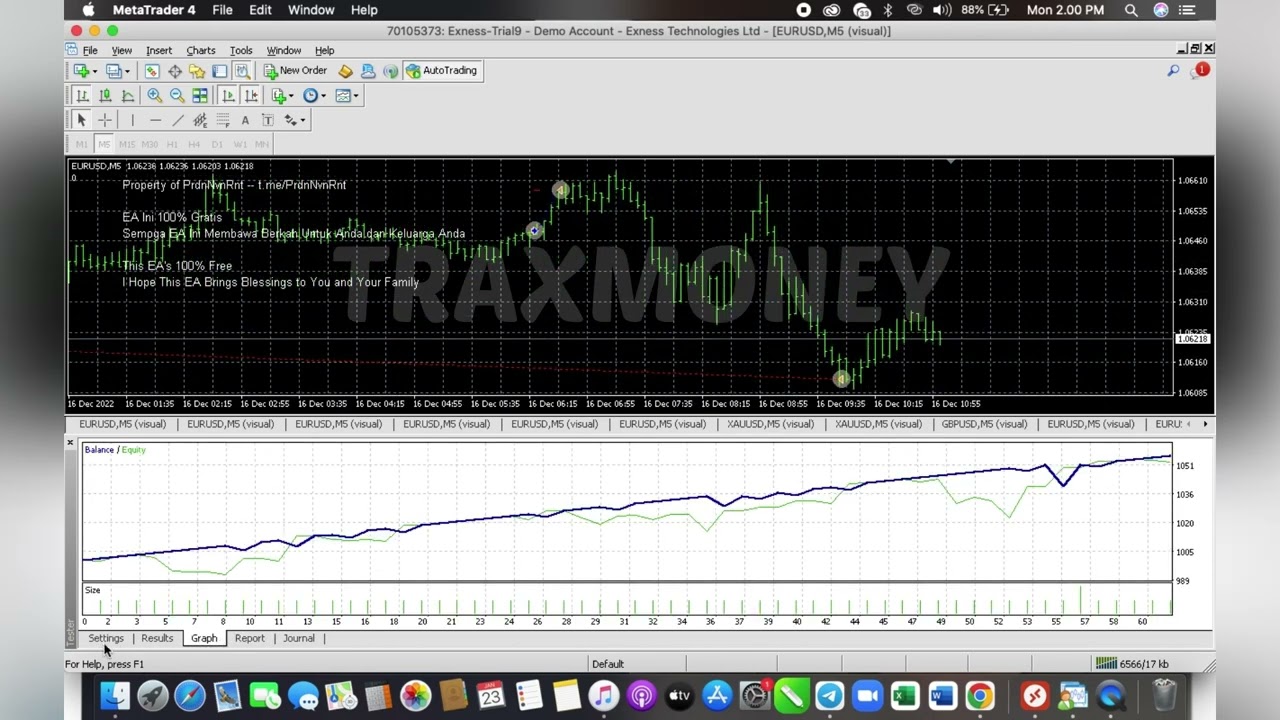Viewport: 1280px width, 720px height.
Task: Open the tester Settings tab
Action: (106, 638)
